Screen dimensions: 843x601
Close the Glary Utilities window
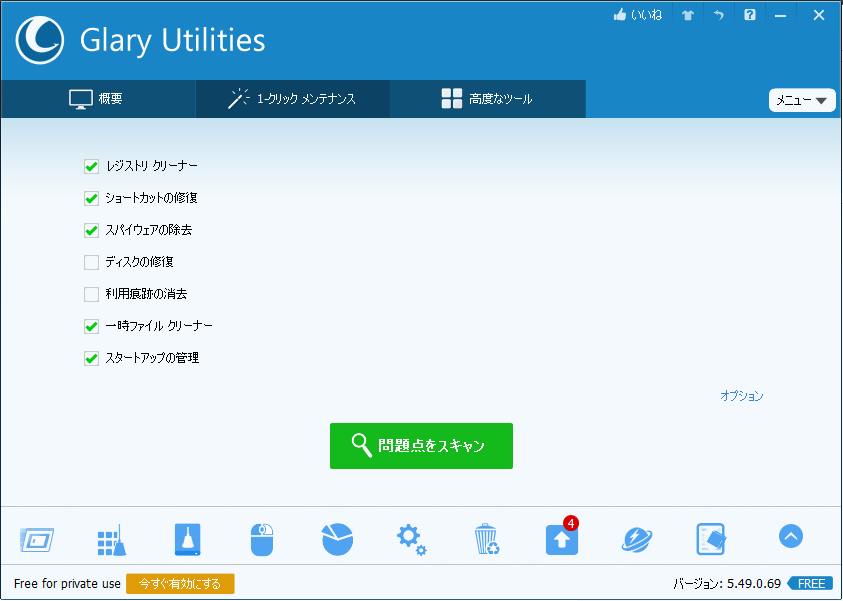click(818, 15)
